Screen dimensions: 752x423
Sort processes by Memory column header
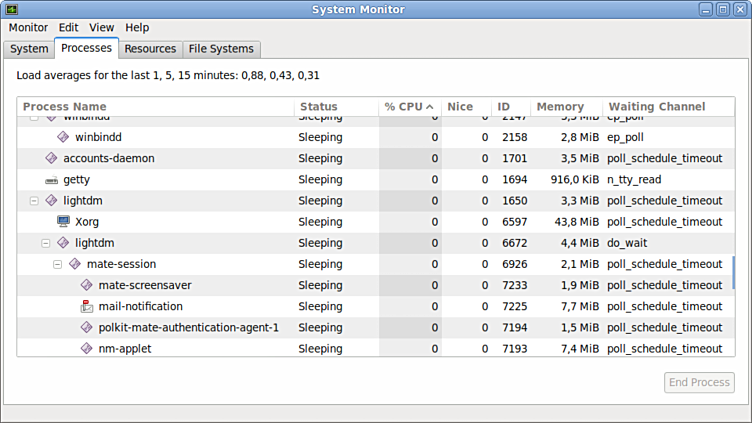coord(560,107)
